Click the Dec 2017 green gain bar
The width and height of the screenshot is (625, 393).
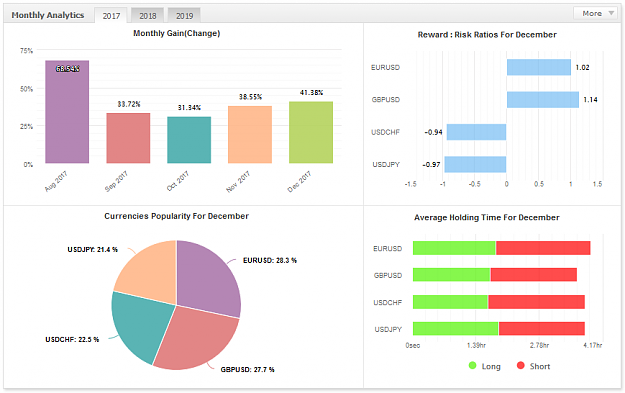click(x=311, y=132)
